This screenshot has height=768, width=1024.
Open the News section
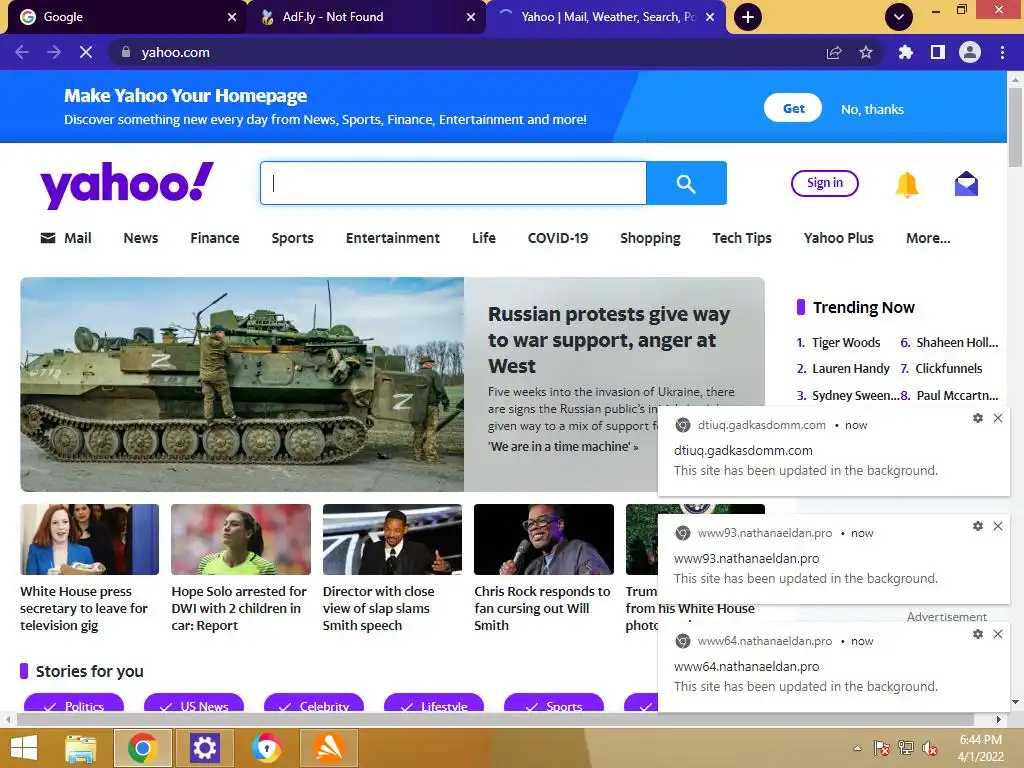(140, 238)
